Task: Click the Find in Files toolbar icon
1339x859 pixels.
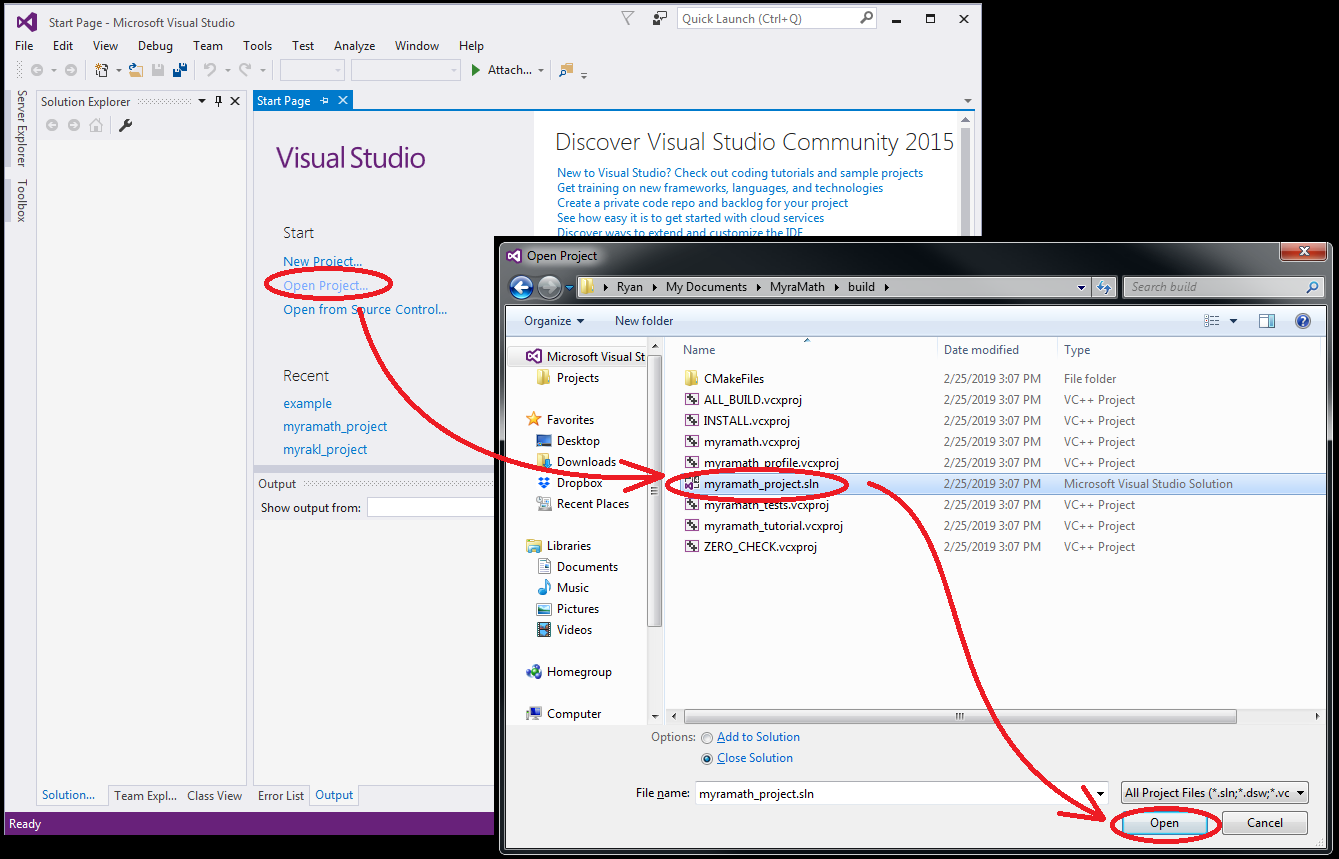Action: point(566,70)
